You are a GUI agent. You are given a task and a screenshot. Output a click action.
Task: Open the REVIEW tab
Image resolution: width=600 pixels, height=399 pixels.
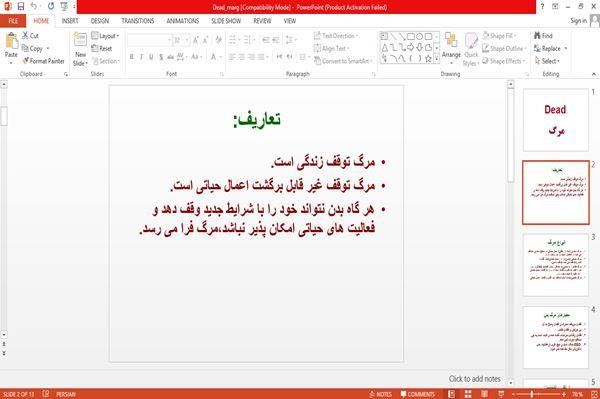click(262, 21)
